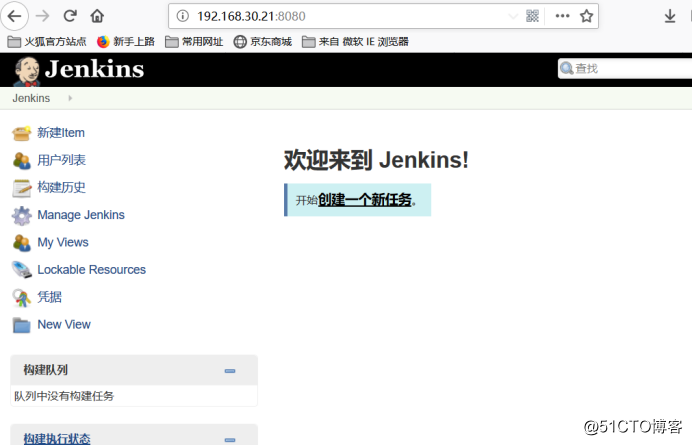Image resolution: width=692 pixels, height=445 pixels.
Task: Open the 构建历史 link
Action: [61, 187]
